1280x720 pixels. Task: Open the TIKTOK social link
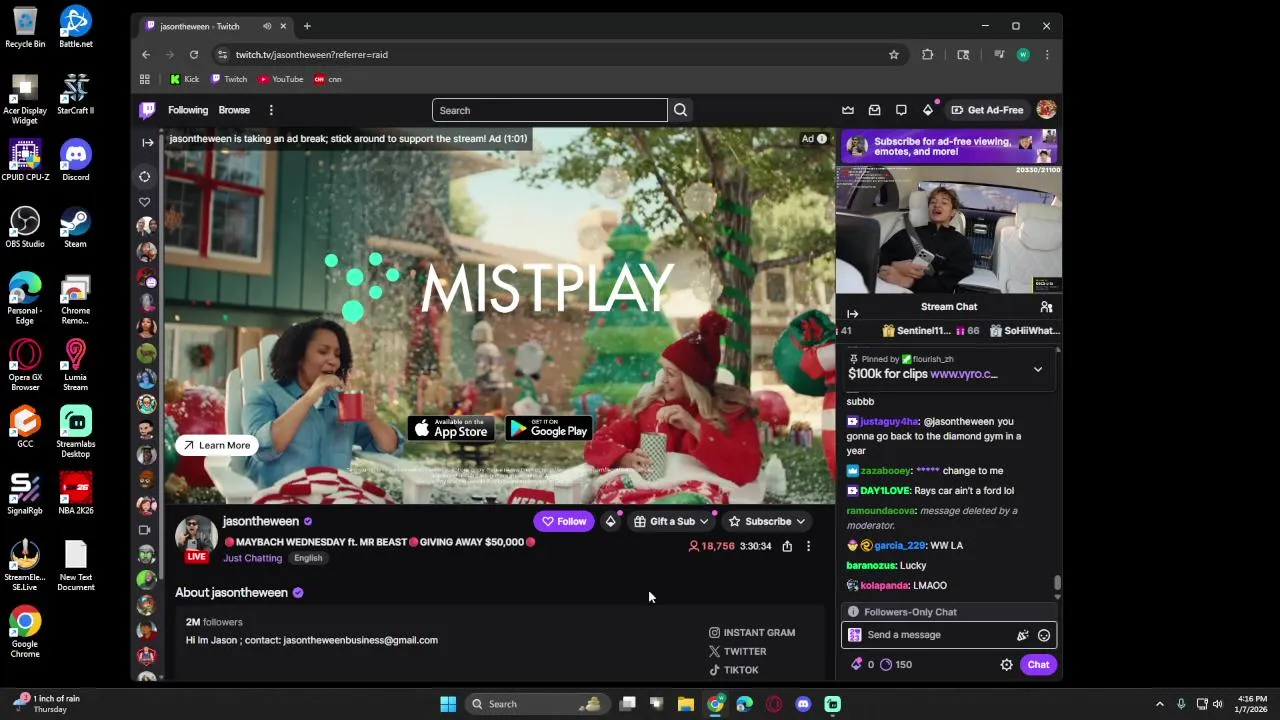[734, 670]
